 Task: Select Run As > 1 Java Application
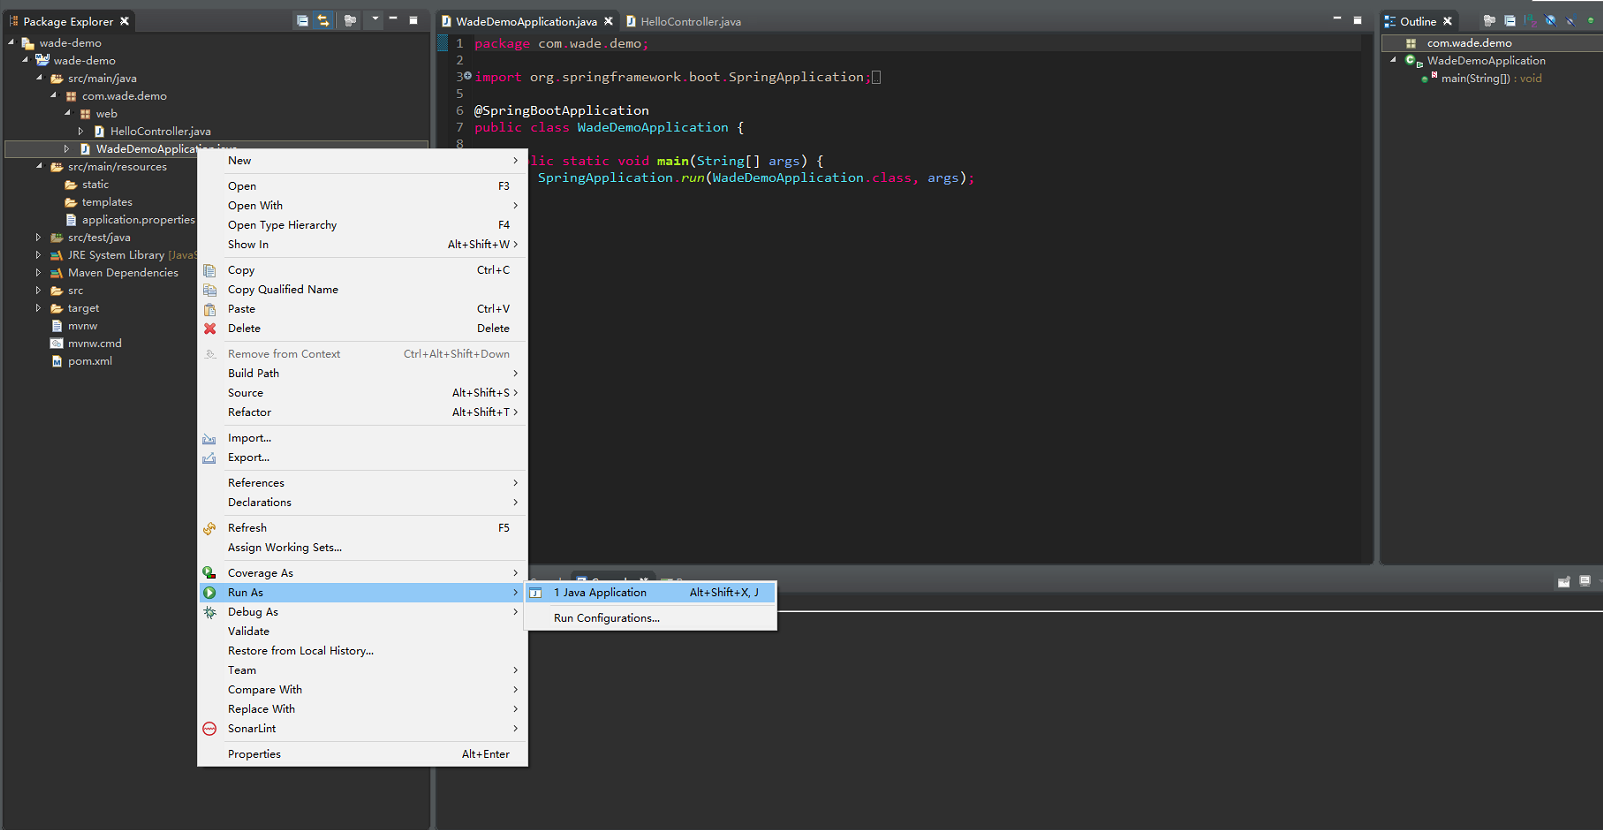(651, 593)
